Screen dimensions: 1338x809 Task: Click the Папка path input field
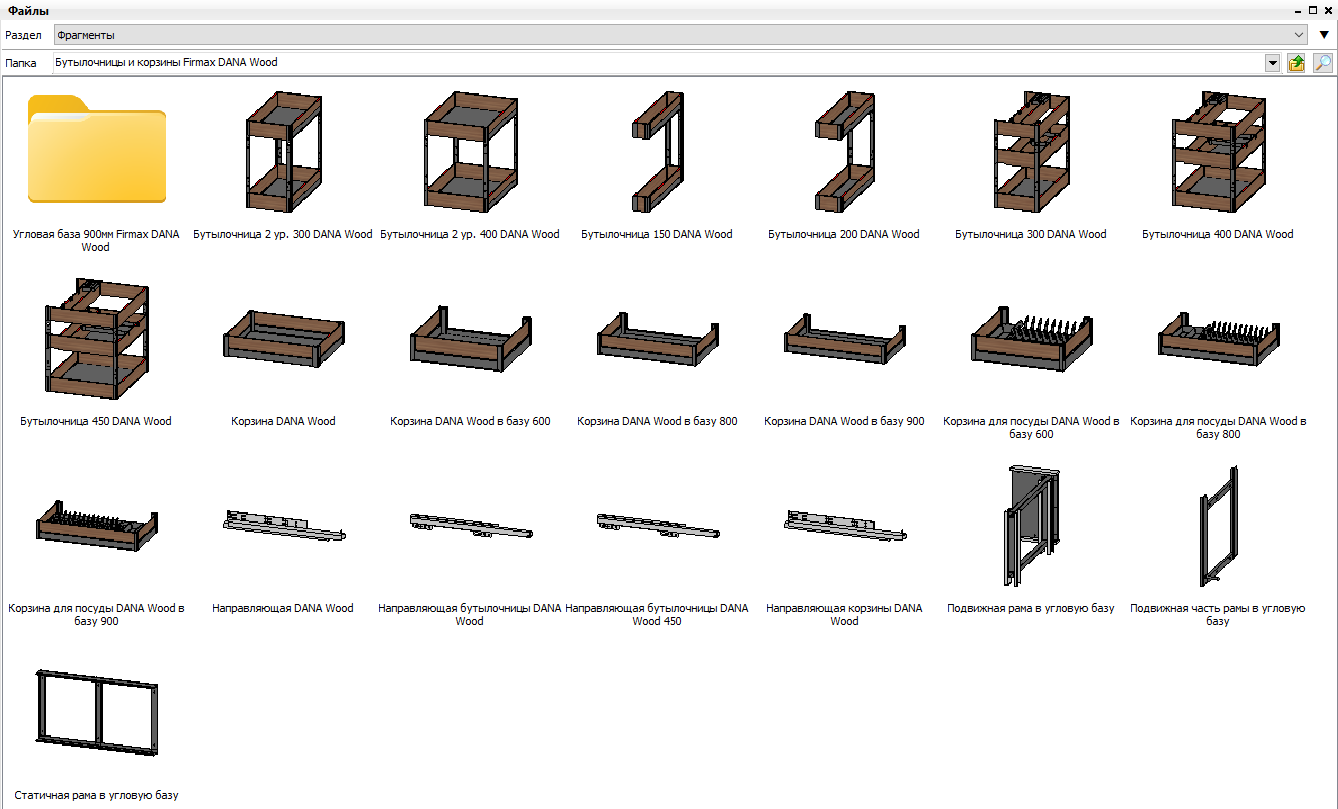pos(658,63)
